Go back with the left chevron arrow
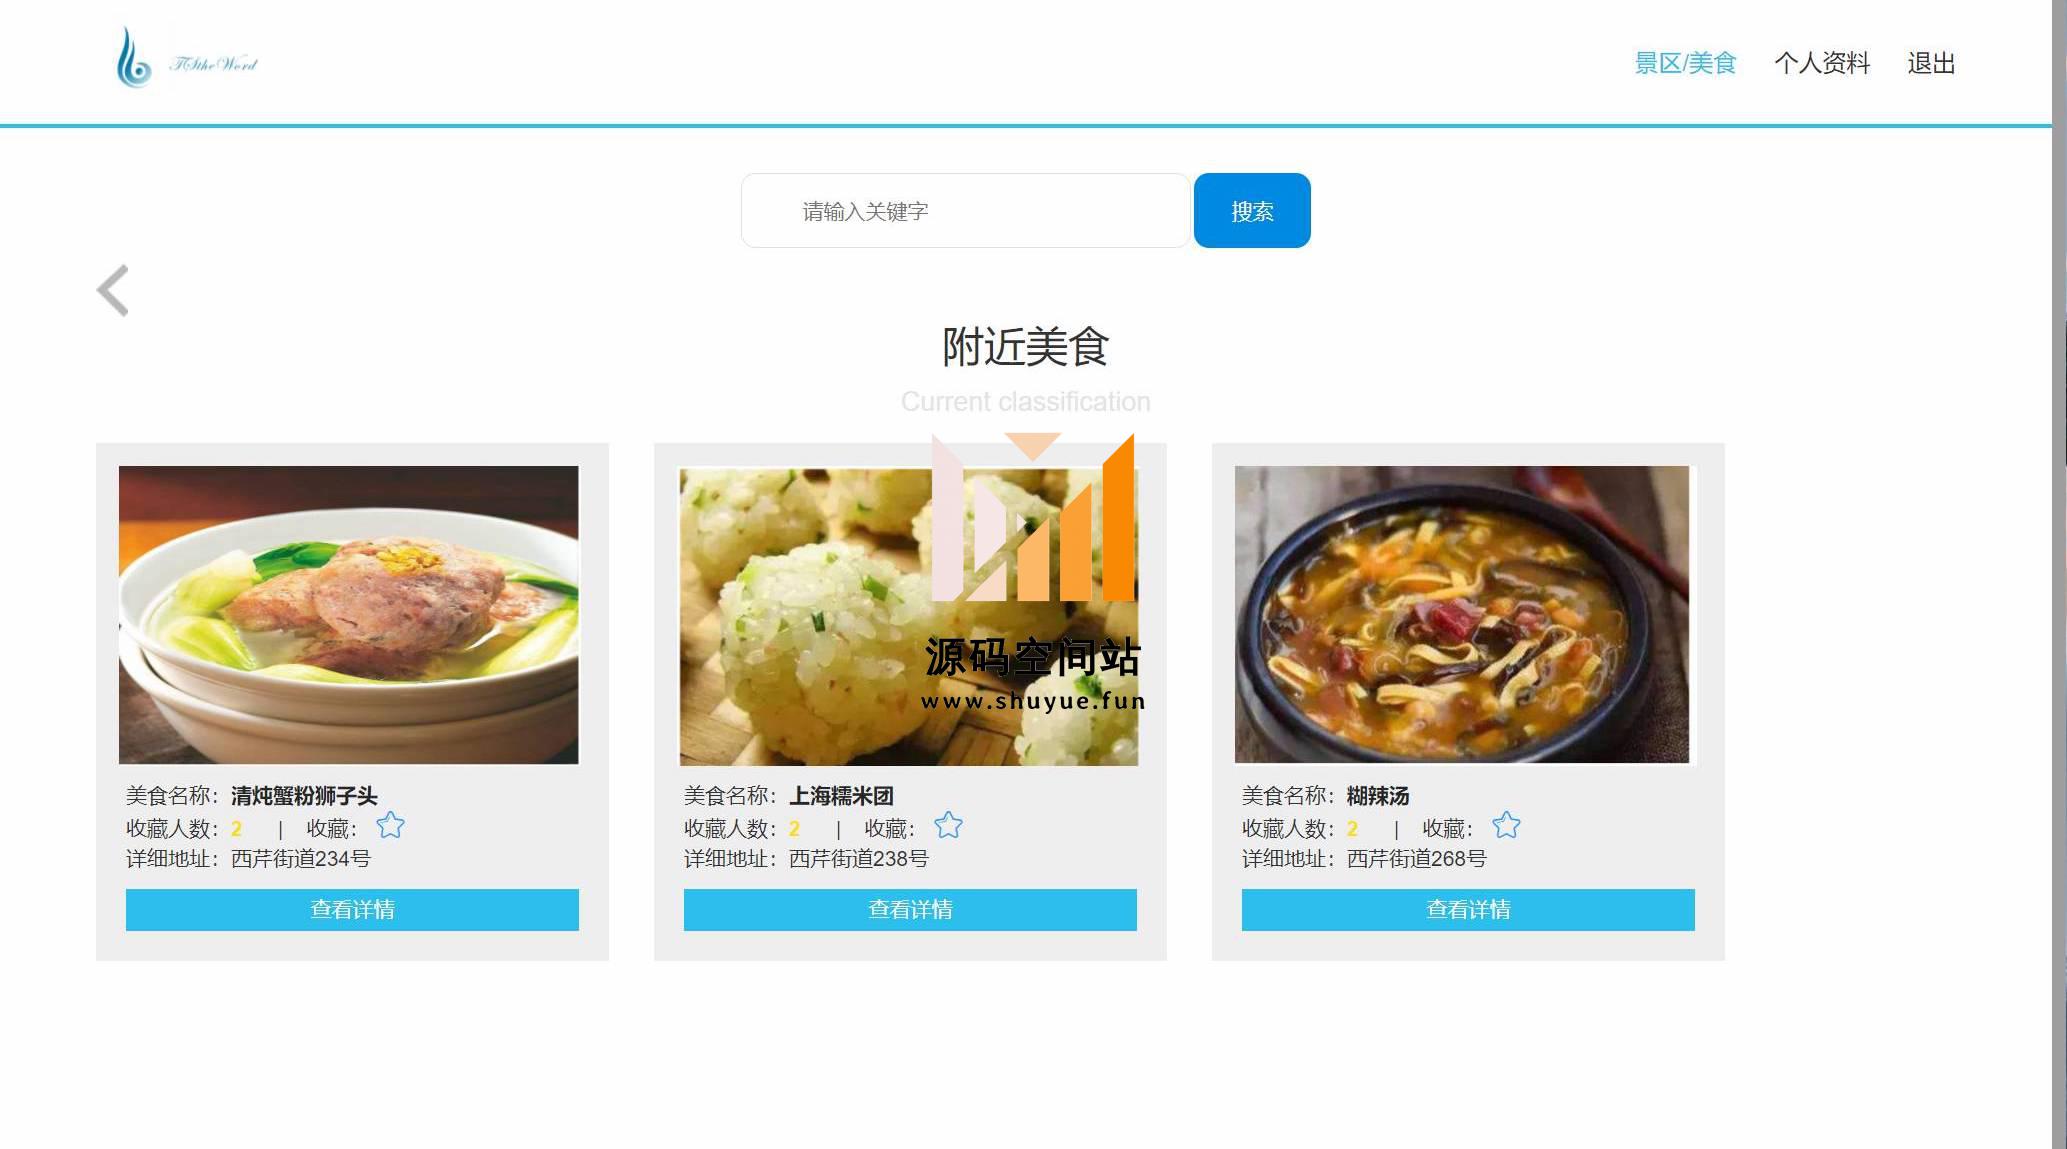Image resolution: width=2067 pixels, height=1149 pixels. [112, 291]
